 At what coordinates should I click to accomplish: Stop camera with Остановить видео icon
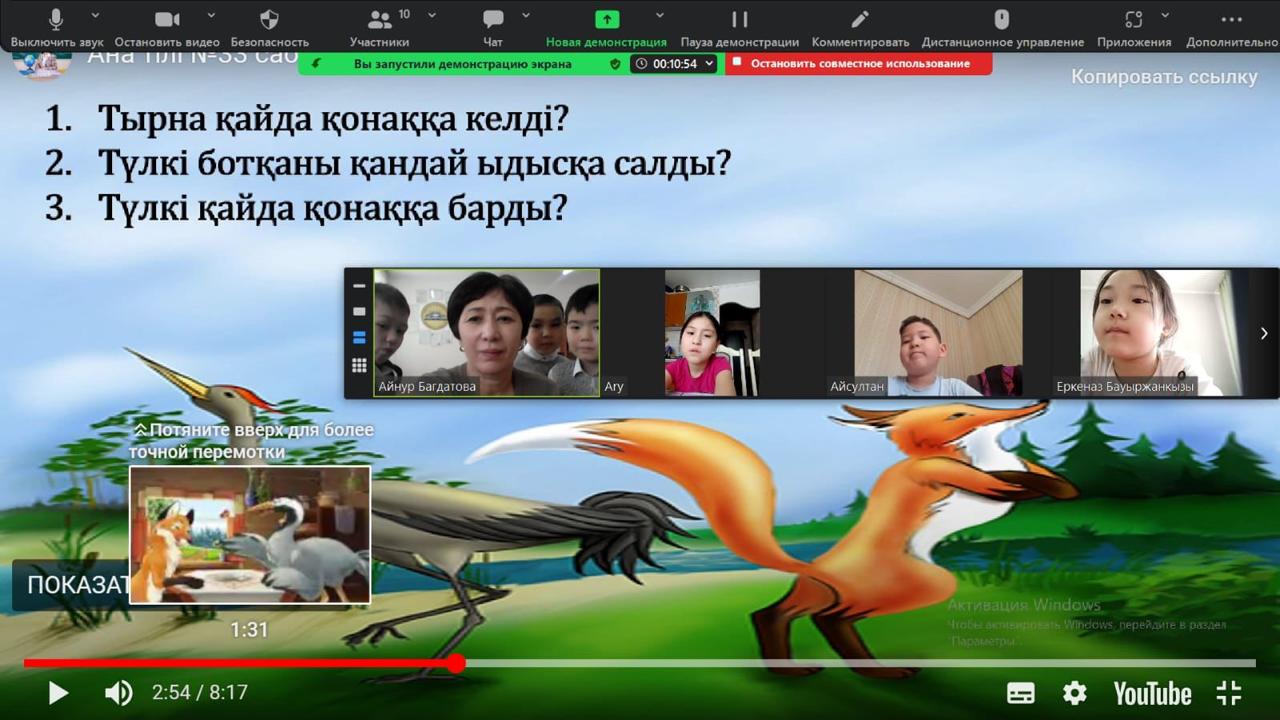tap(167, 19)
